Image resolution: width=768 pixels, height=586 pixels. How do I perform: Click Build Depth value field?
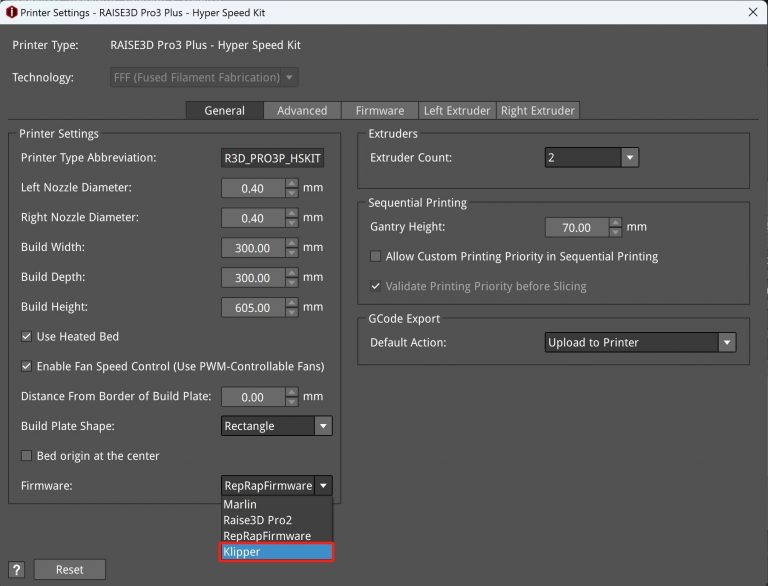tap(253, 278)
